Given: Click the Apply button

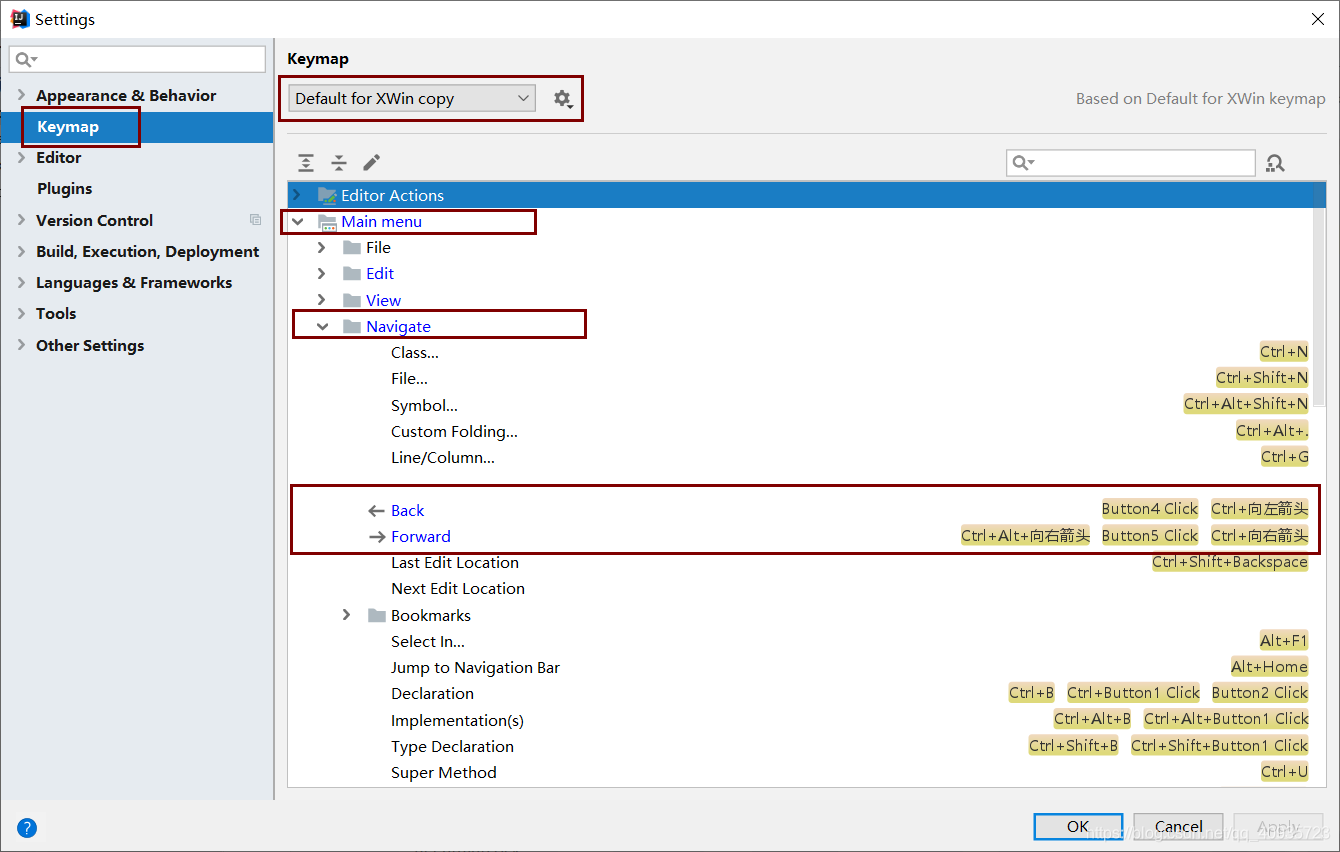Looking at the screenshot, I should (x=1279, y=826).
